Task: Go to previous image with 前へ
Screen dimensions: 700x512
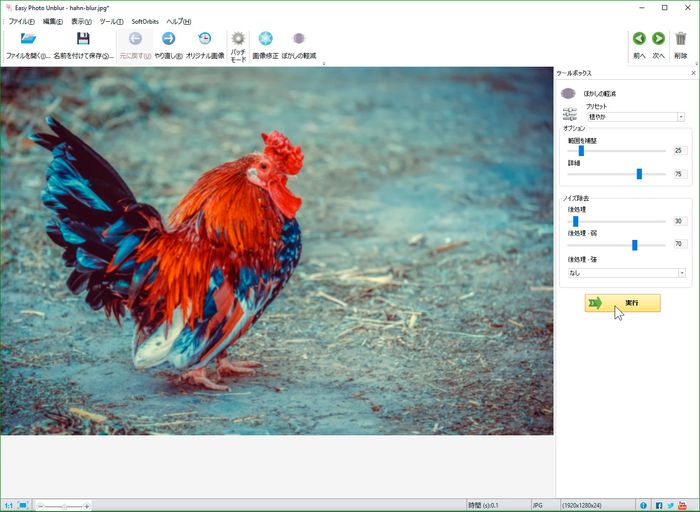Action: 639,39
